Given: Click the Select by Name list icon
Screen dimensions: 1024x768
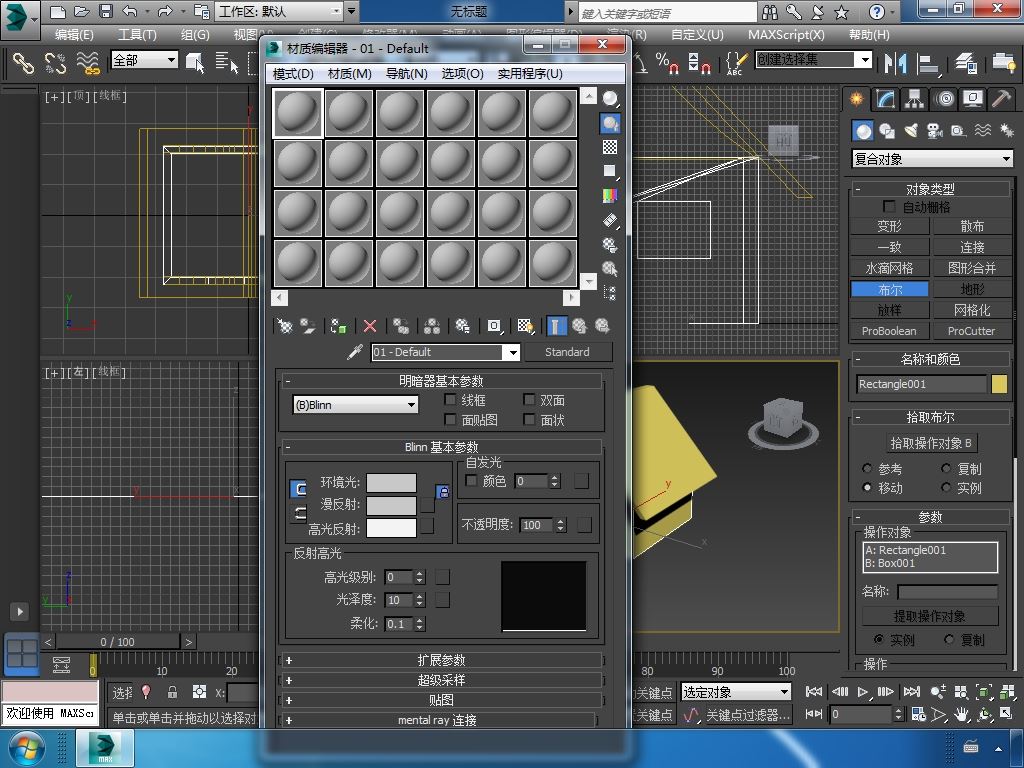Looking at the screenshot, I should (227, 63).
